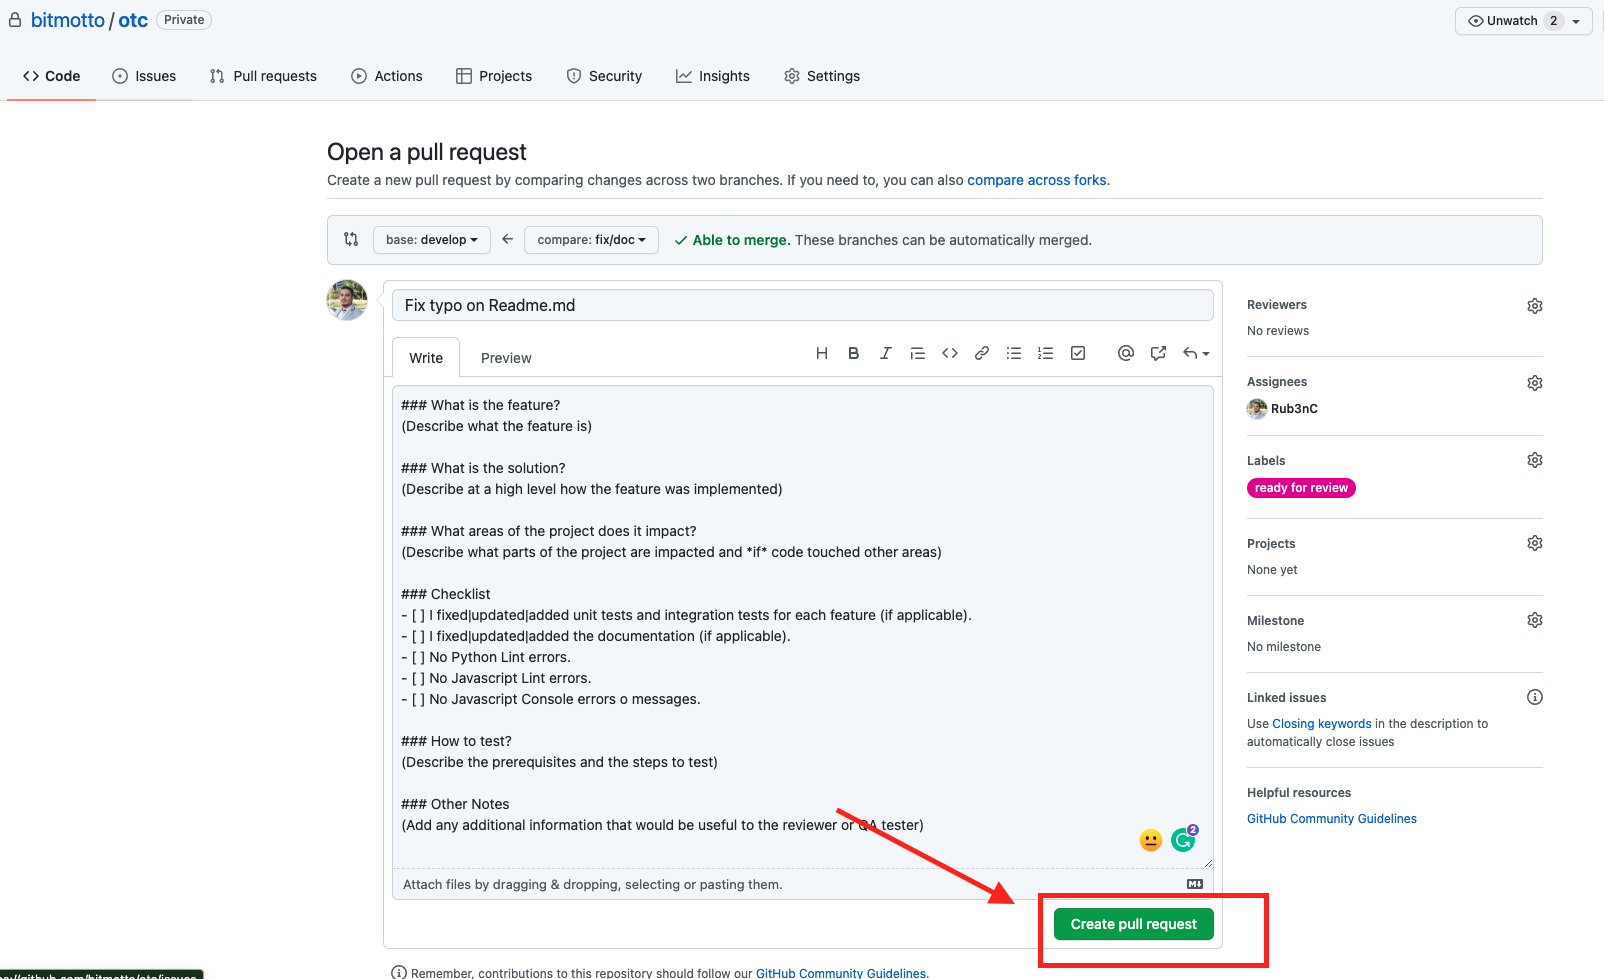Click Create pull request button
Viewport: 1604px width, 979px height.
tap(1133, 924)
